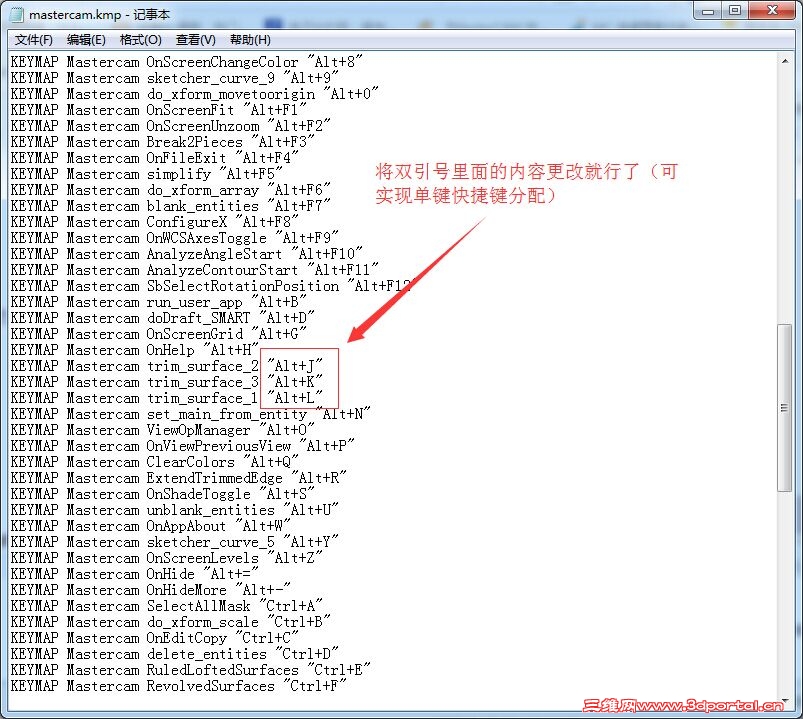Viewport: 803px width, 719px height.
Task: Open the 编辑(E) menu
Action: point(86,40)
